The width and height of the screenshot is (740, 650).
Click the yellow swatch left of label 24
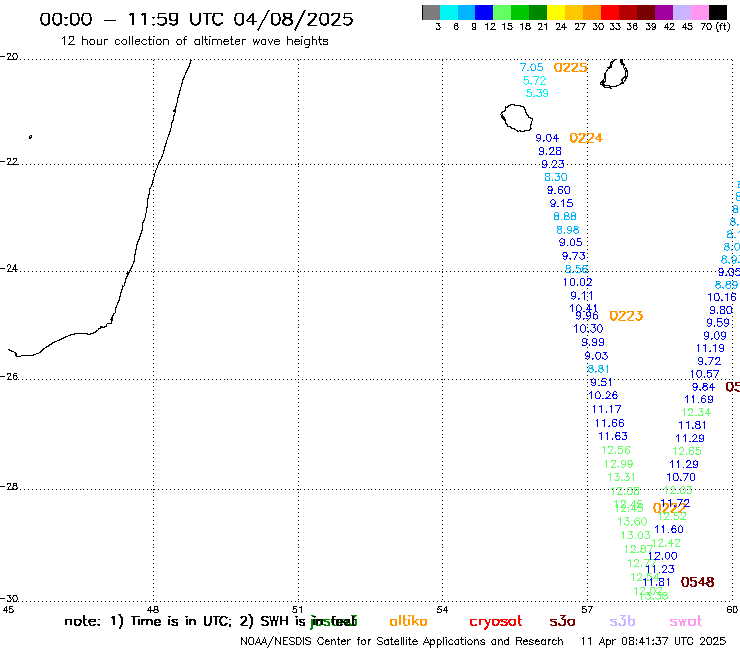(x=556, y=12)
